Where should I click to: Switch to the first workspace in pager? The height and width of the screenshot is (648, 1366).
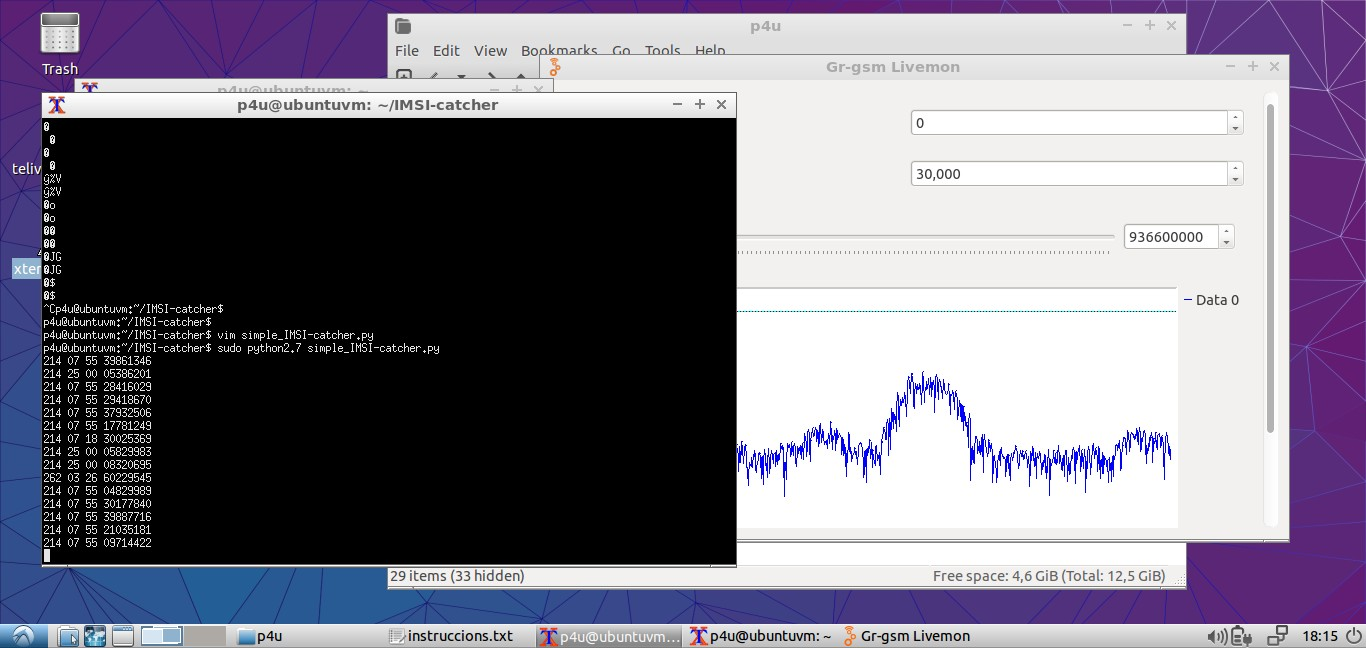pyautogui.click(x=162, y=636)
